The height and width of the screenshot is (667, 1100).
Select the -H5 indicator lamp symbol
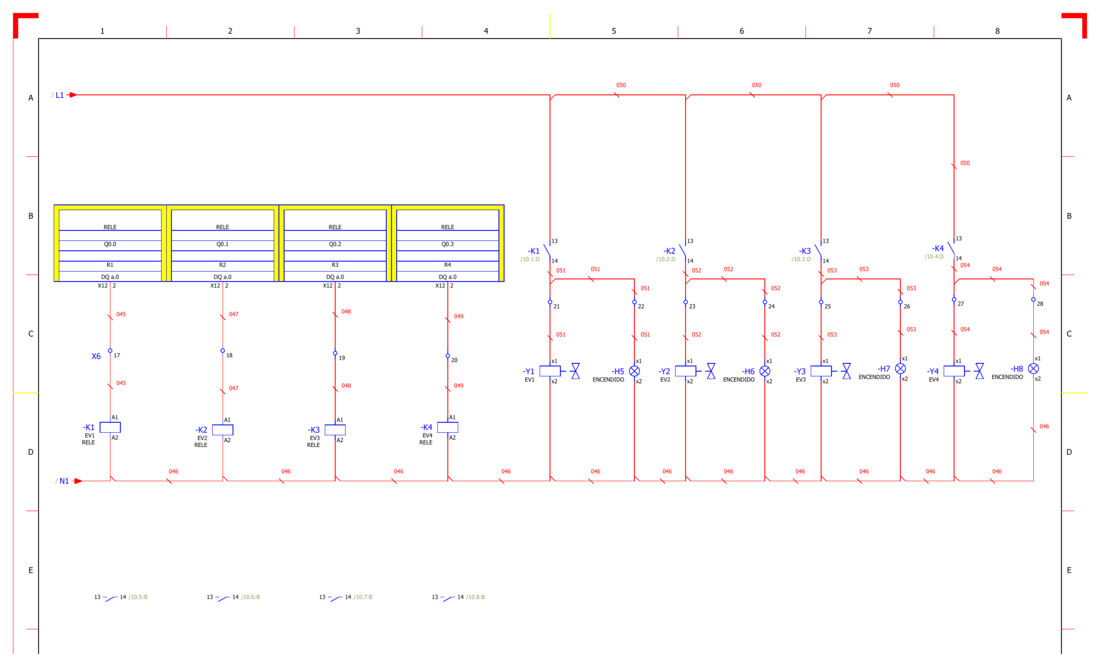[634, 371]
